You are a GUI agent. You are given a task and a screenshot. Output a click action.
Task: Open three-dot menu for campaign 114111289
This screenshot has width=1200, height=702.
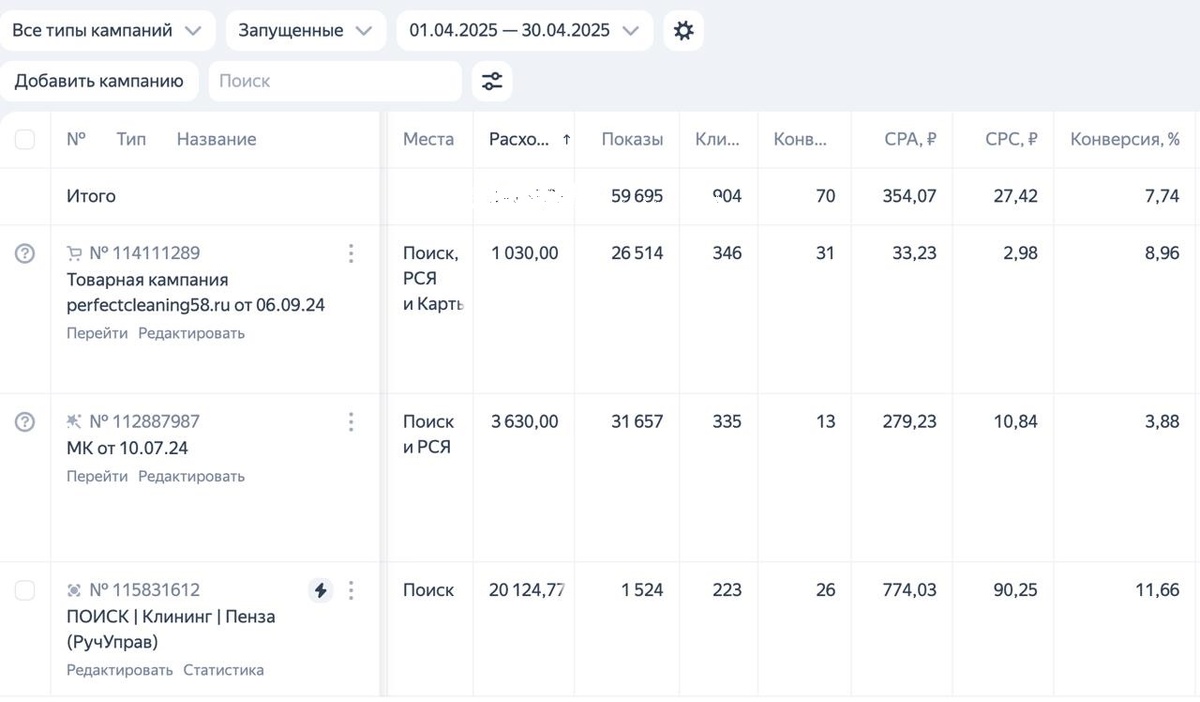tap(351, 254)
